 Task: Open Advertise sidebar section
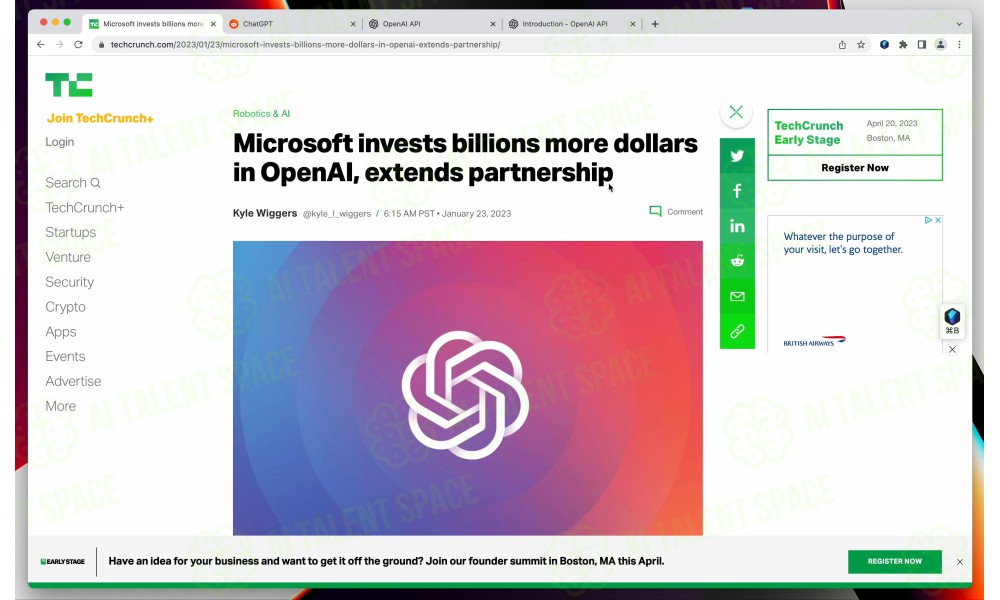point(73,381)
